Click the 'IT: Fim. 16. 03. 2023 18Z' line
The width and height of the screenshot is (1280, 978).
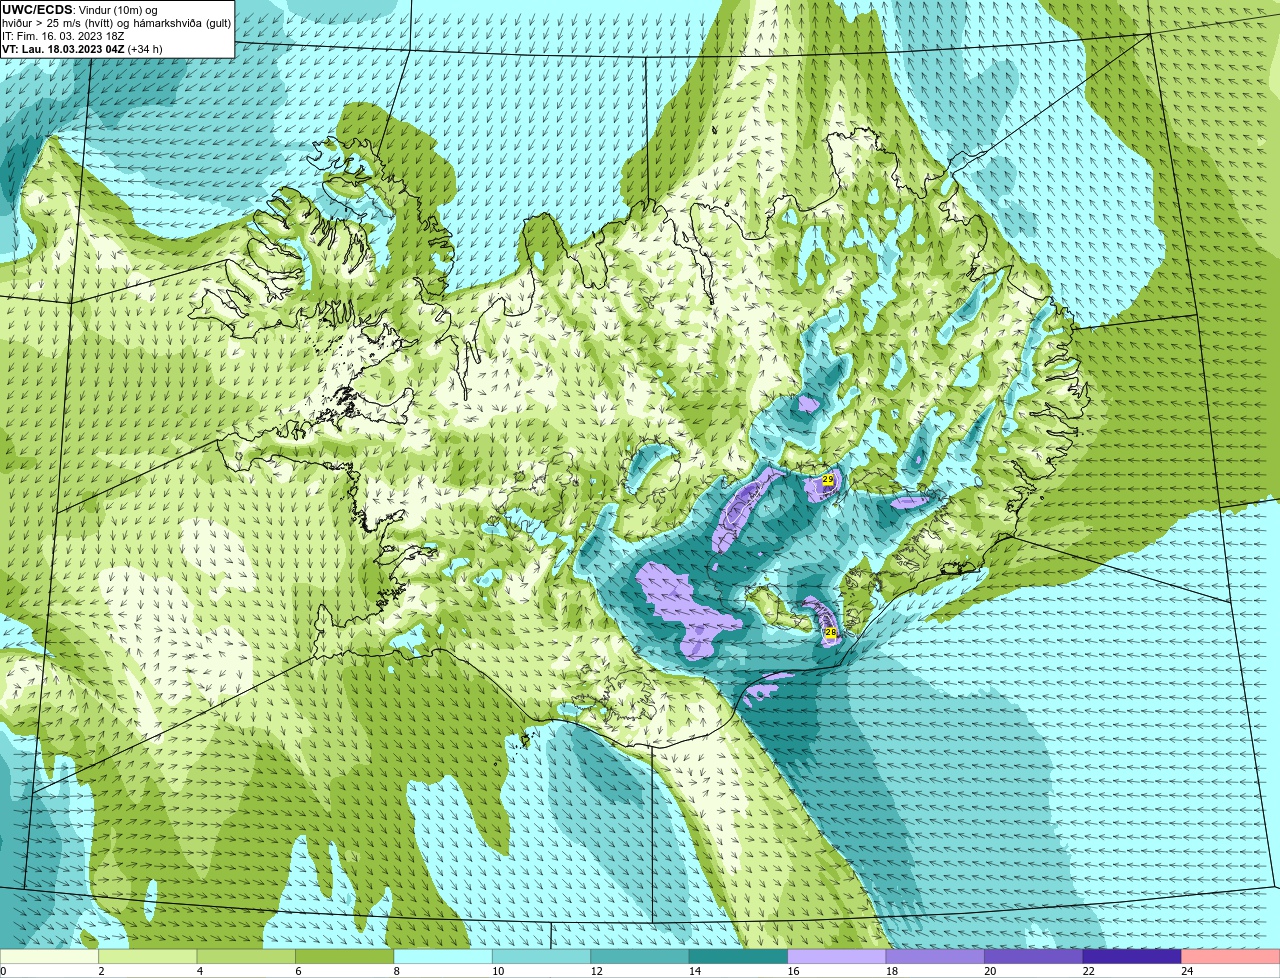click(64, 36)
